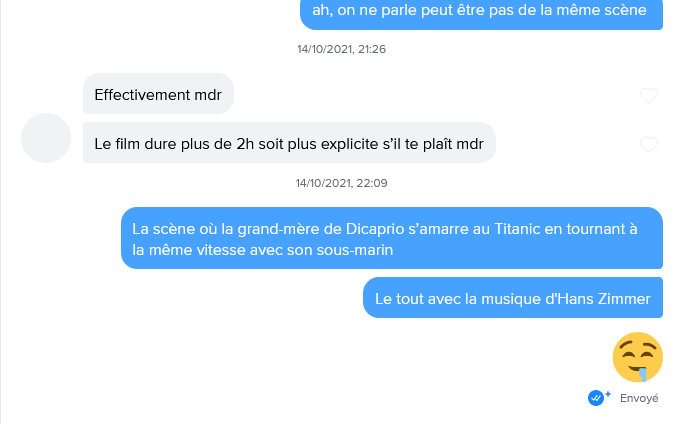Toggle heart on "Le film dure" message
The image size is (682, 424).
(649, 144)
